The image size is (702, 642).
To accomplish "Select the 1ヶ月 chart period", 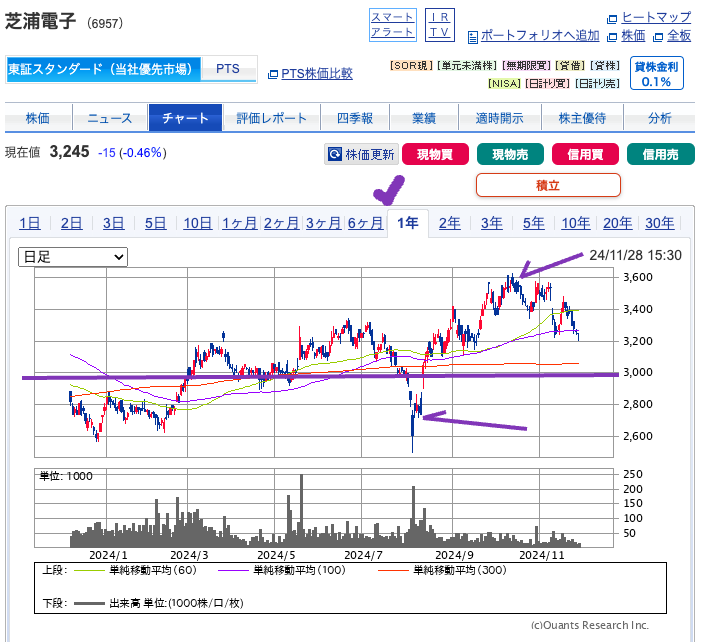I will pyautogui.click(x=240, y=223).
